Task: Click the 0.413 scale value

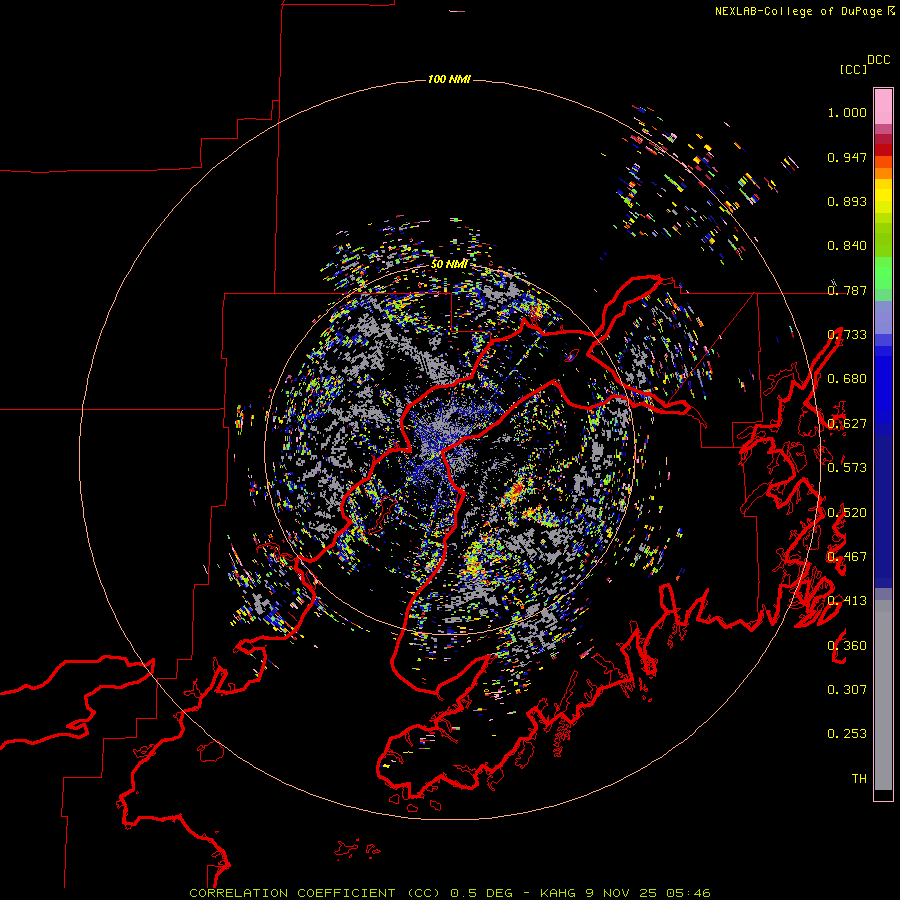Action: [847, 601]
